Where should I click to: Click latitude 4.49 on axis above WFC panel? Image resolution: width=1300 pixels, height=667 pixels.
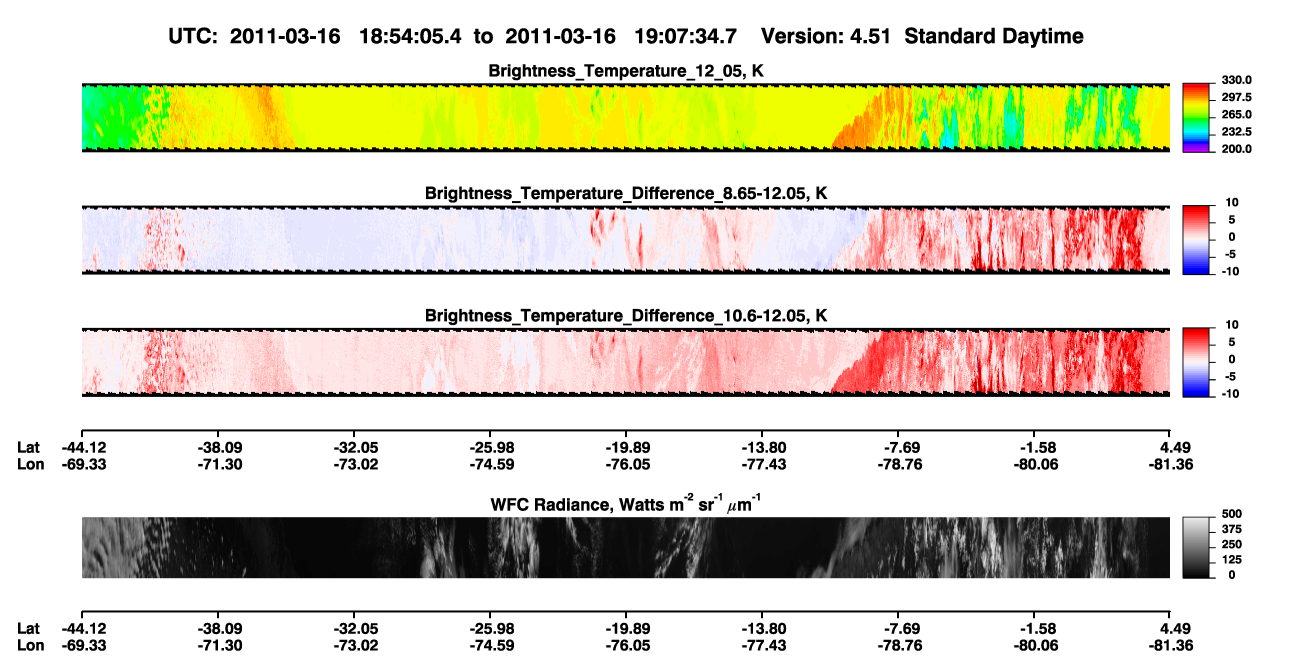click(1173, 448)
